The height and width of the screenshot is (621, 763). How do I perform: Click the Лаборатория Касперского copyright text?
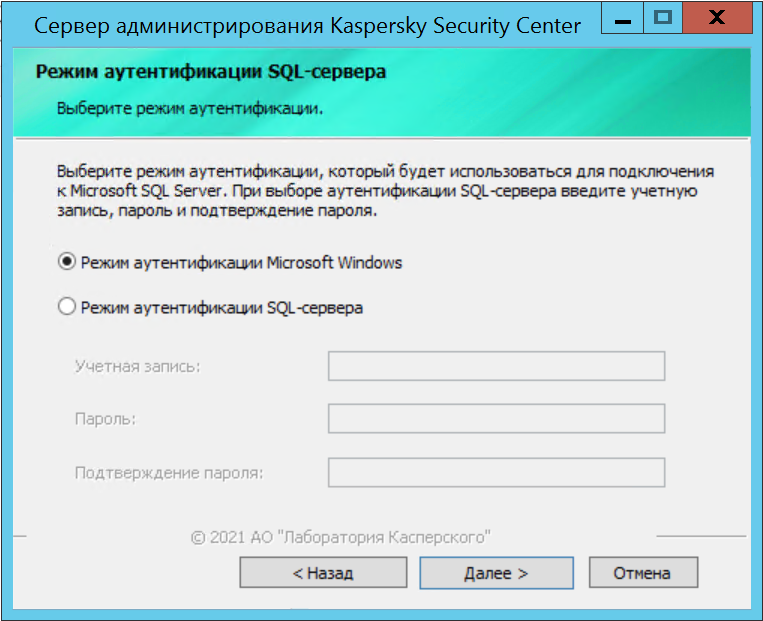[340, 537]
